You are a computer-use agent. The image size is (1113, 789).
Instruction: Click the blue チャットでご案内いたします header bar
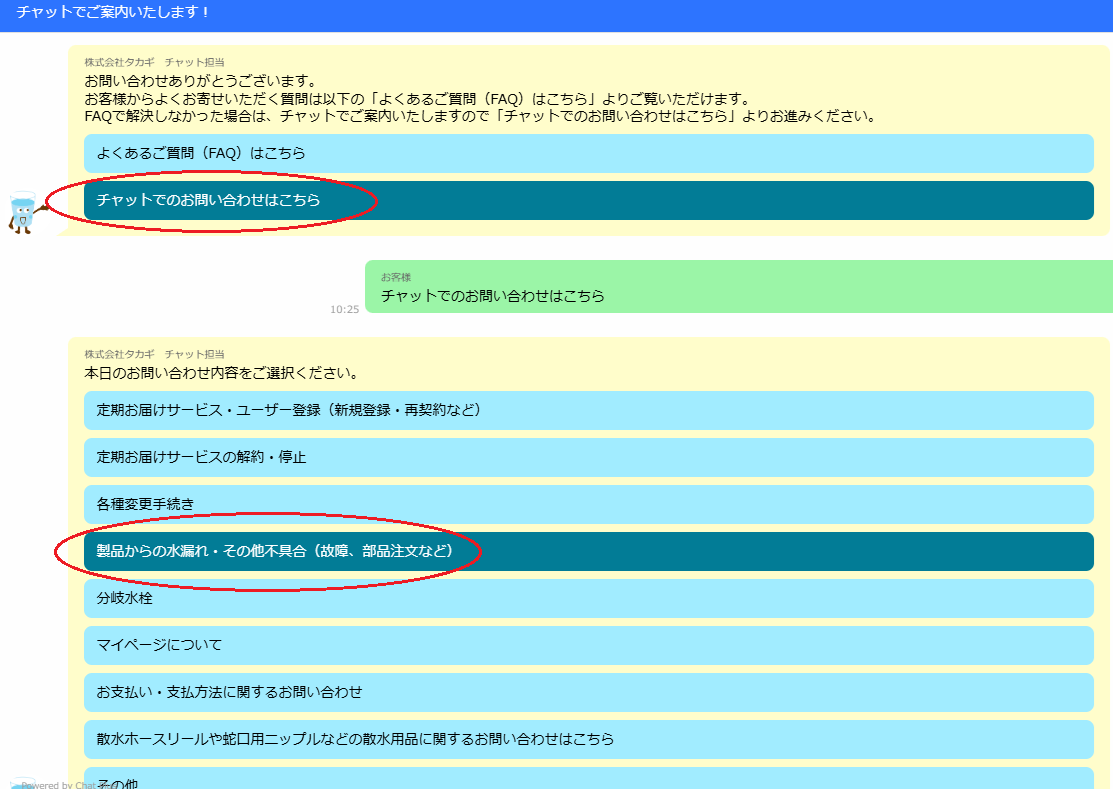click(x=556, y=15)
